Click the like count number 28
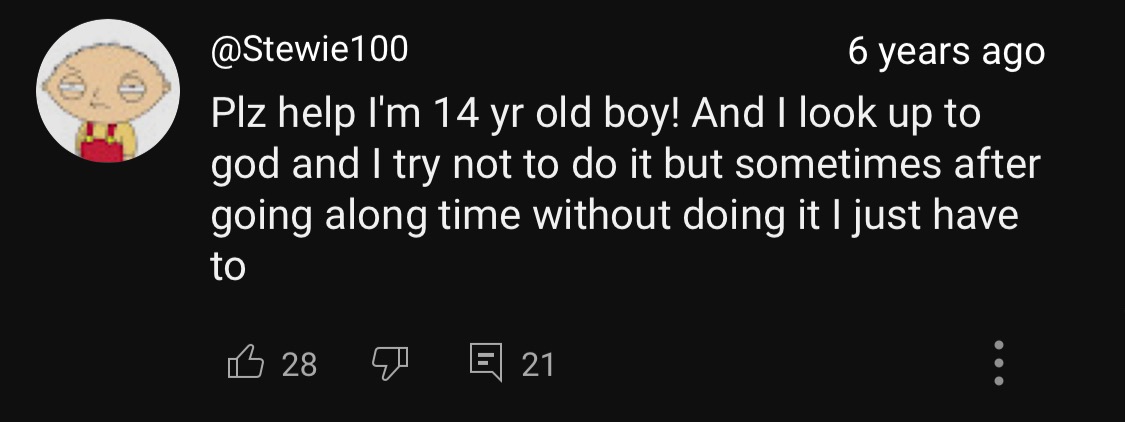 tap(298, 364)
